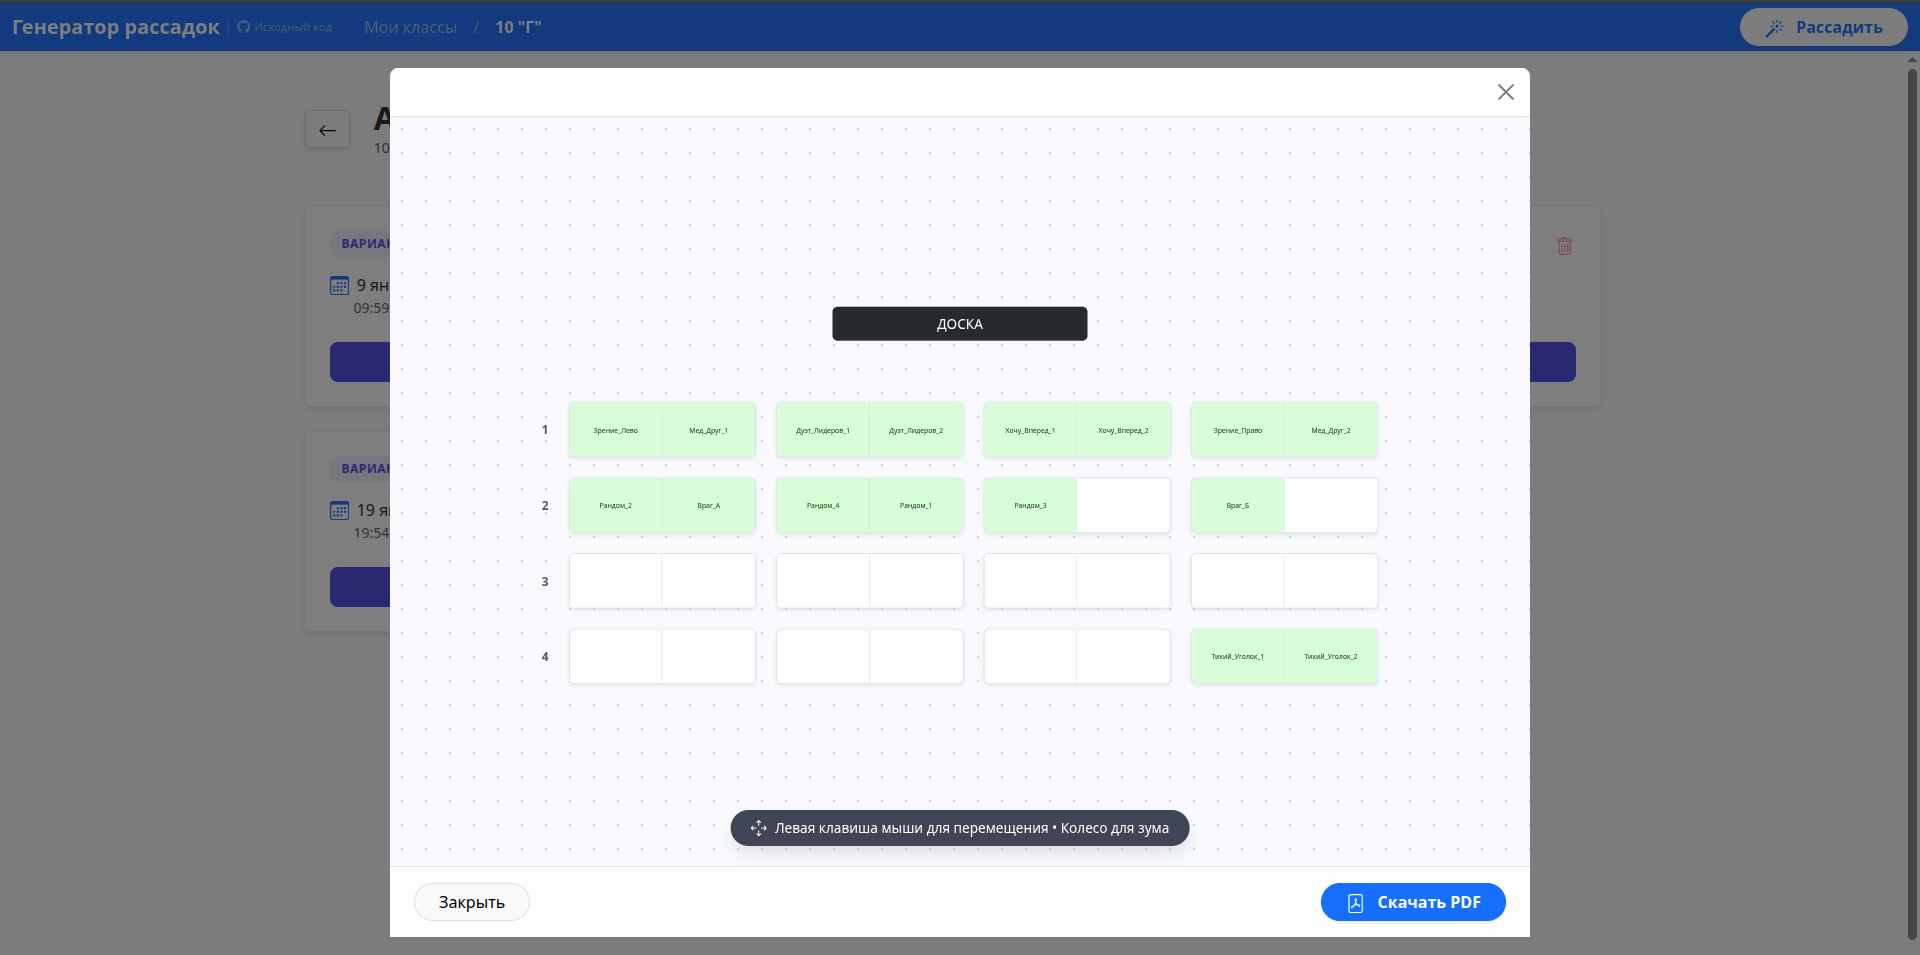
Task: Click the calendar icon next to 9 янв date
Action: click(x=340, y=286)
